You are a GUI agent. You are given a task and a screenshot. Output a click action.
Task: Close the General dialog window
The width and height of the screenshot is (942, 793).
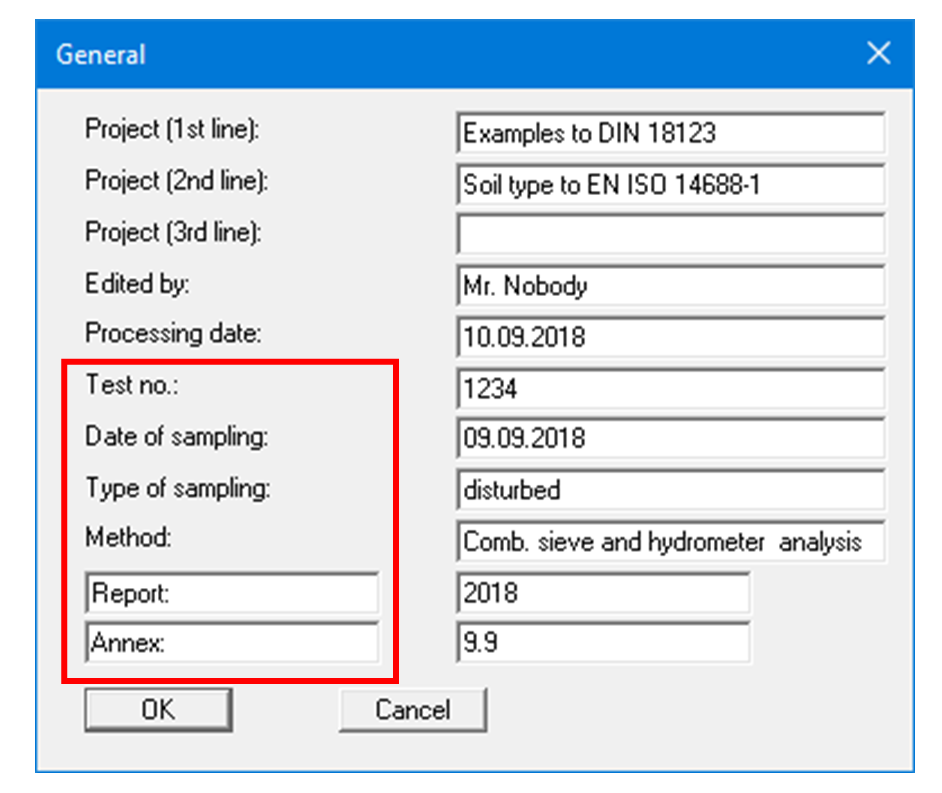[878, 53]
